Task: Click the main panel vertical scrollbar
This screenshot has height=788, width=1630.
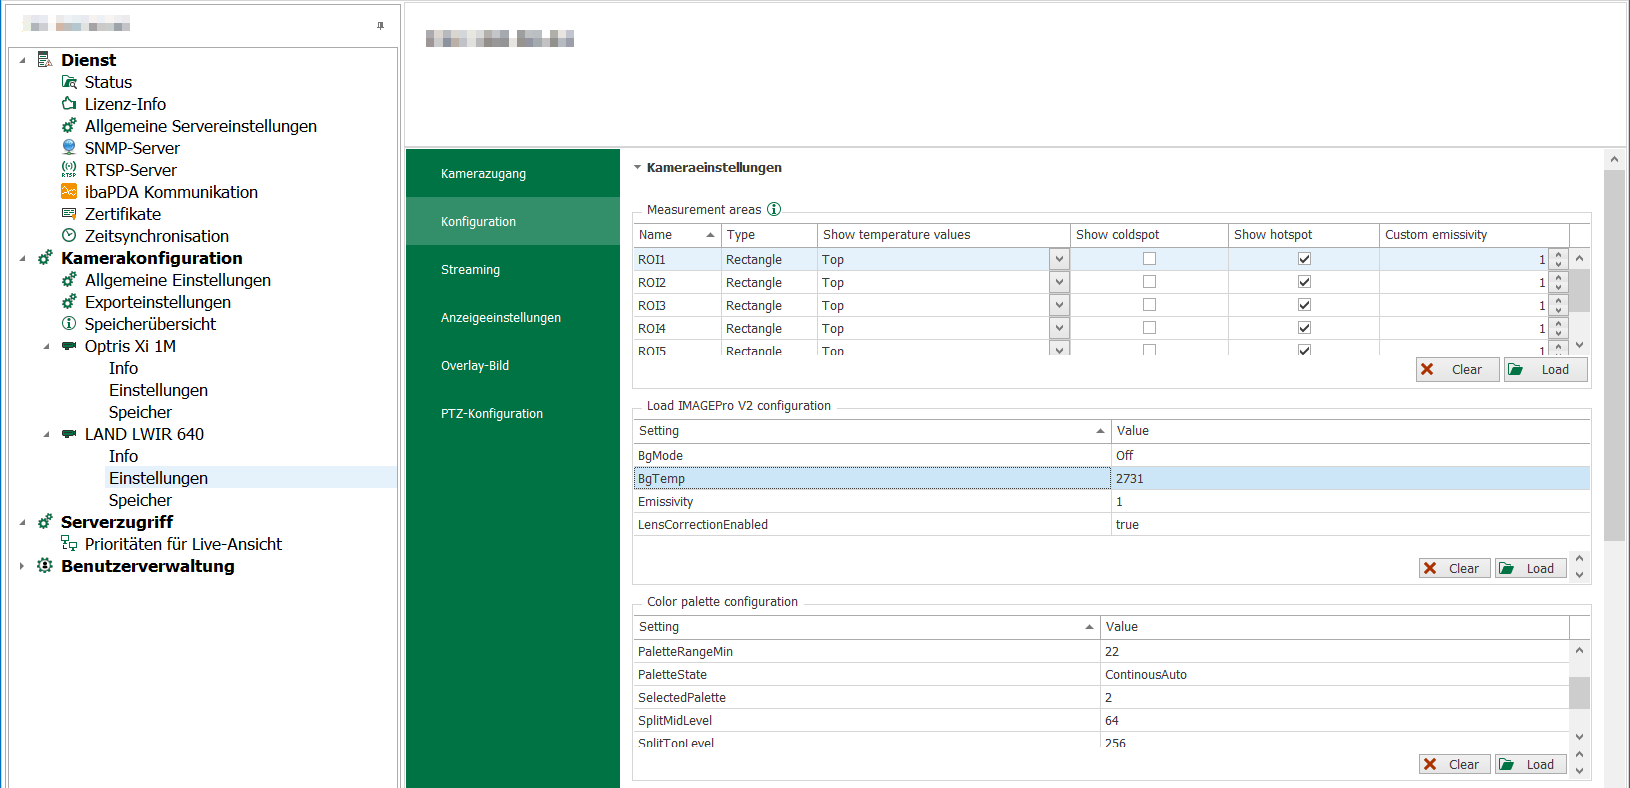Action: click(1614, 355)
